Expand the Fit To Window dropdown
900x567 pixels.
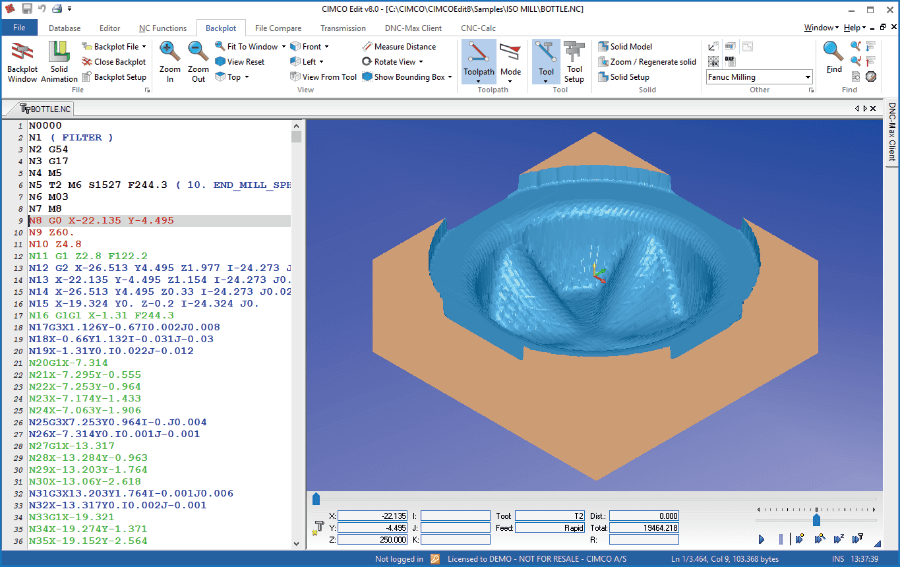tap(283, 46)
